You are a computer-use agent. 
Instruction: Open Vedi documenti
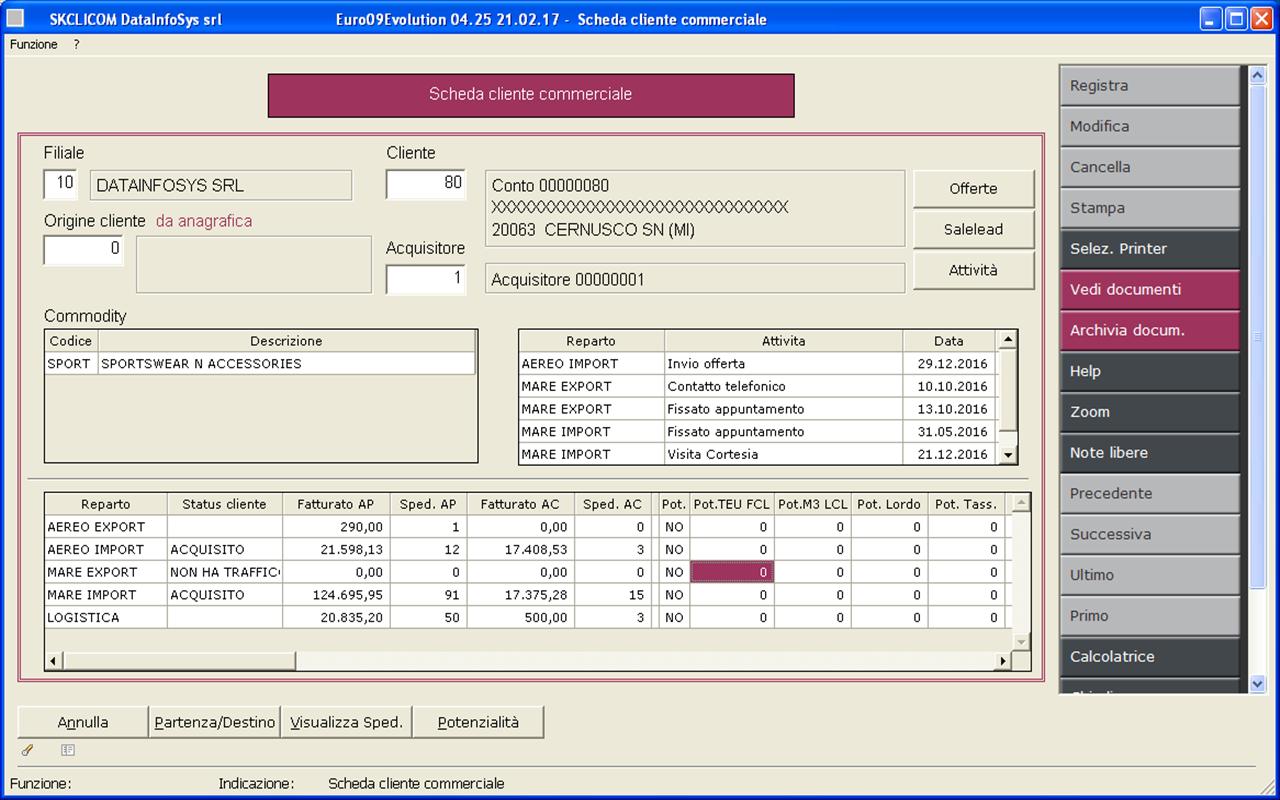(x=1150, y=290)
